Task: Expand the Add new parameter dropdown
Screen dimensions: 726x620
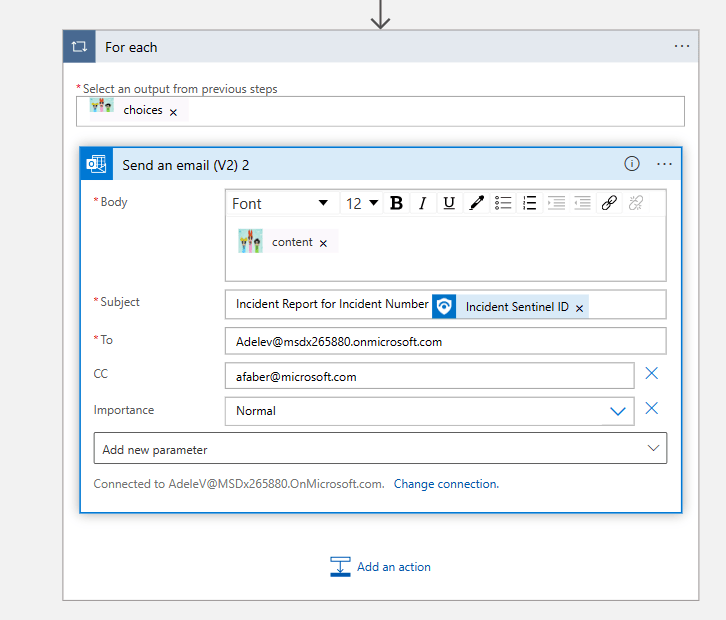Action: point(654,449)
